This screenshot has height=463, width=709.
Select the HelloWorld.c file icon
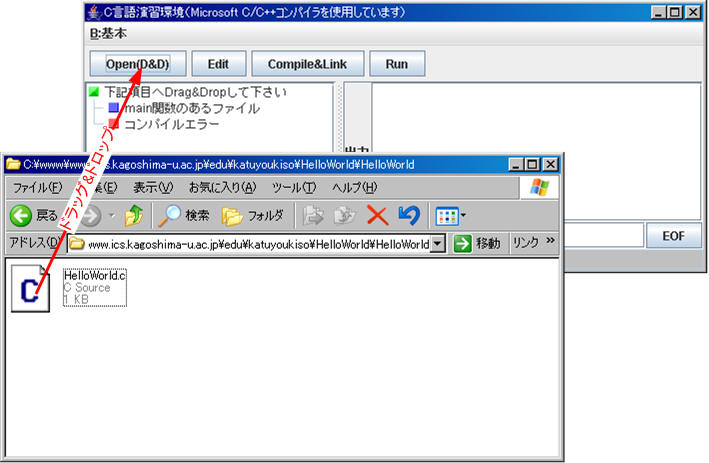coord(30,289)
